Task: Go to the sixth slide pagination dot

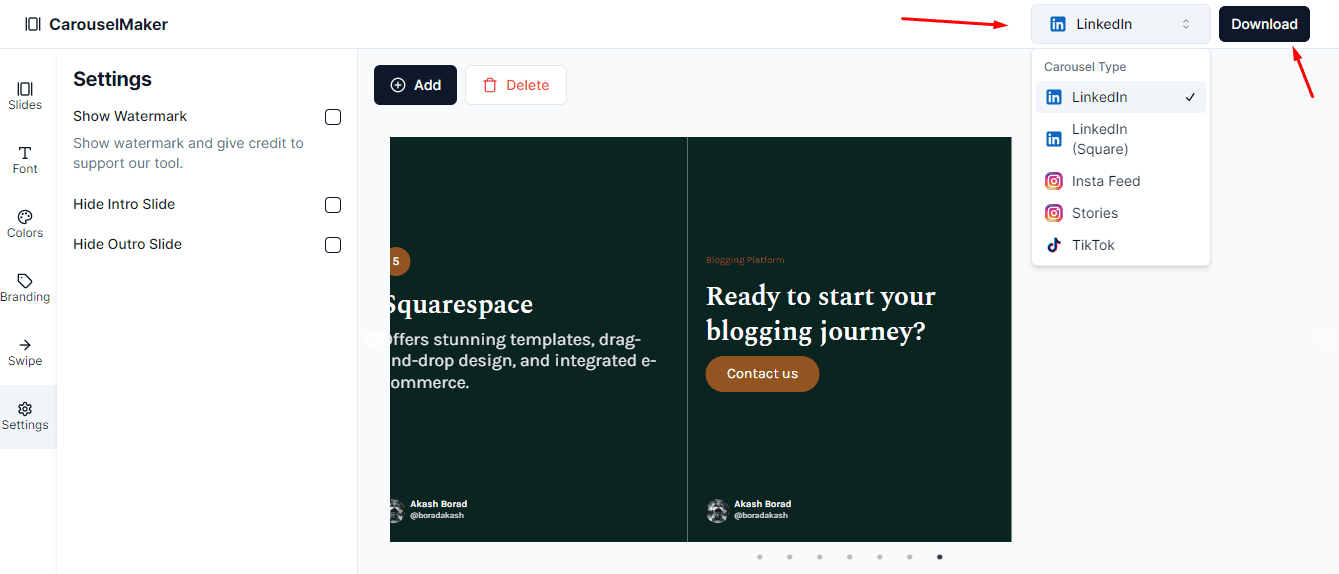Action: coord(910,557)
